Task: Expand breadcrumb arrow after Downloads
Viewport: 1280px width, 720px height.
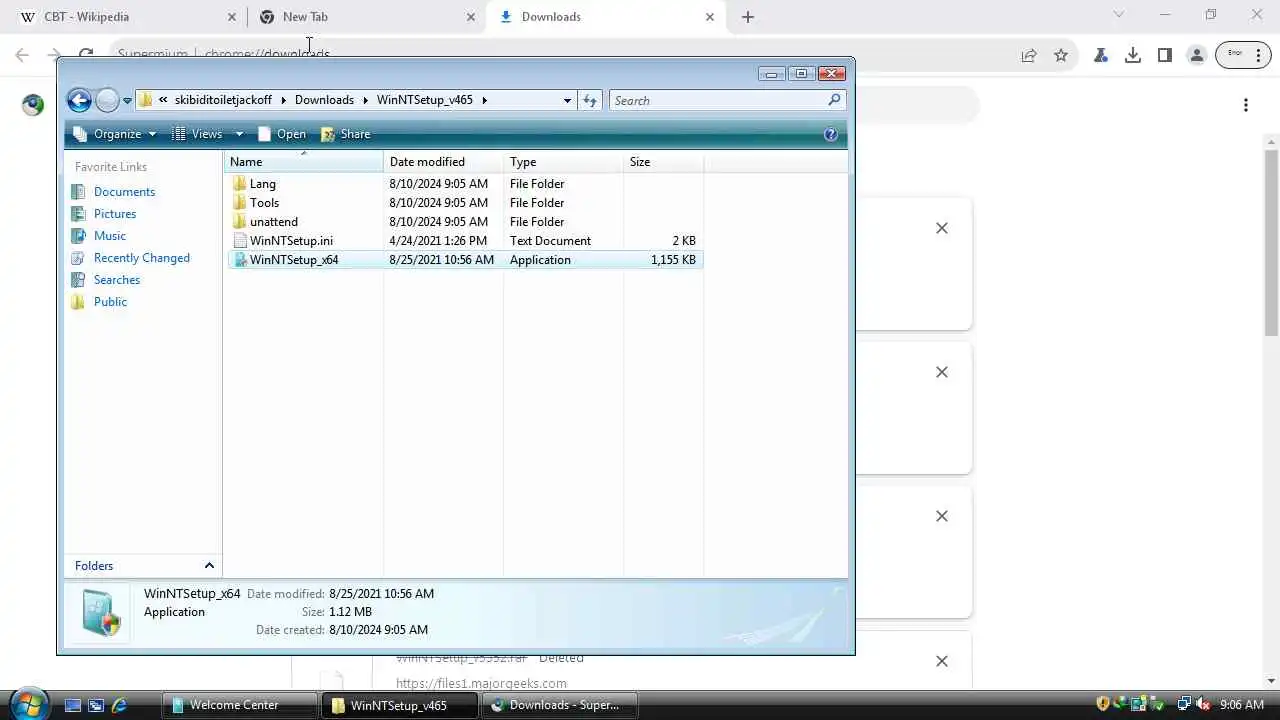Action: point(366,100)
